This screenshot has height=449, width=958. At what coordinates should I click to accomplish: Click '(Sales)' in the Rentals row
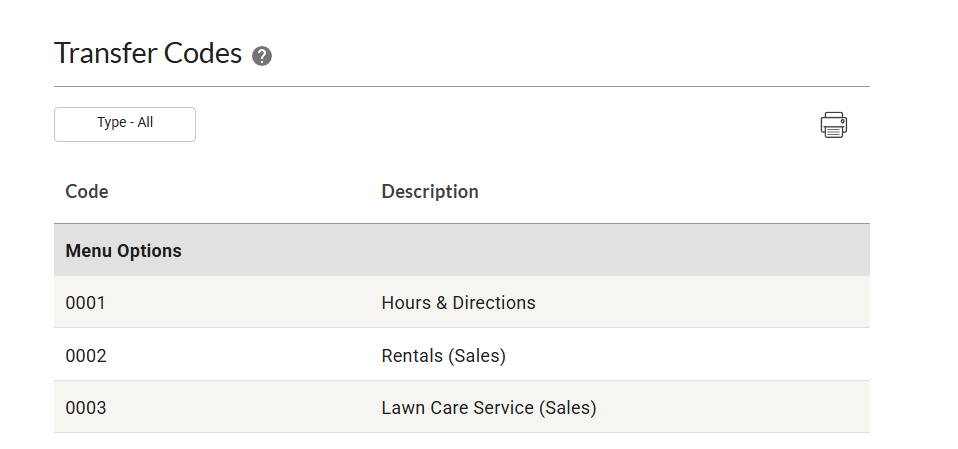coord(479,356)
